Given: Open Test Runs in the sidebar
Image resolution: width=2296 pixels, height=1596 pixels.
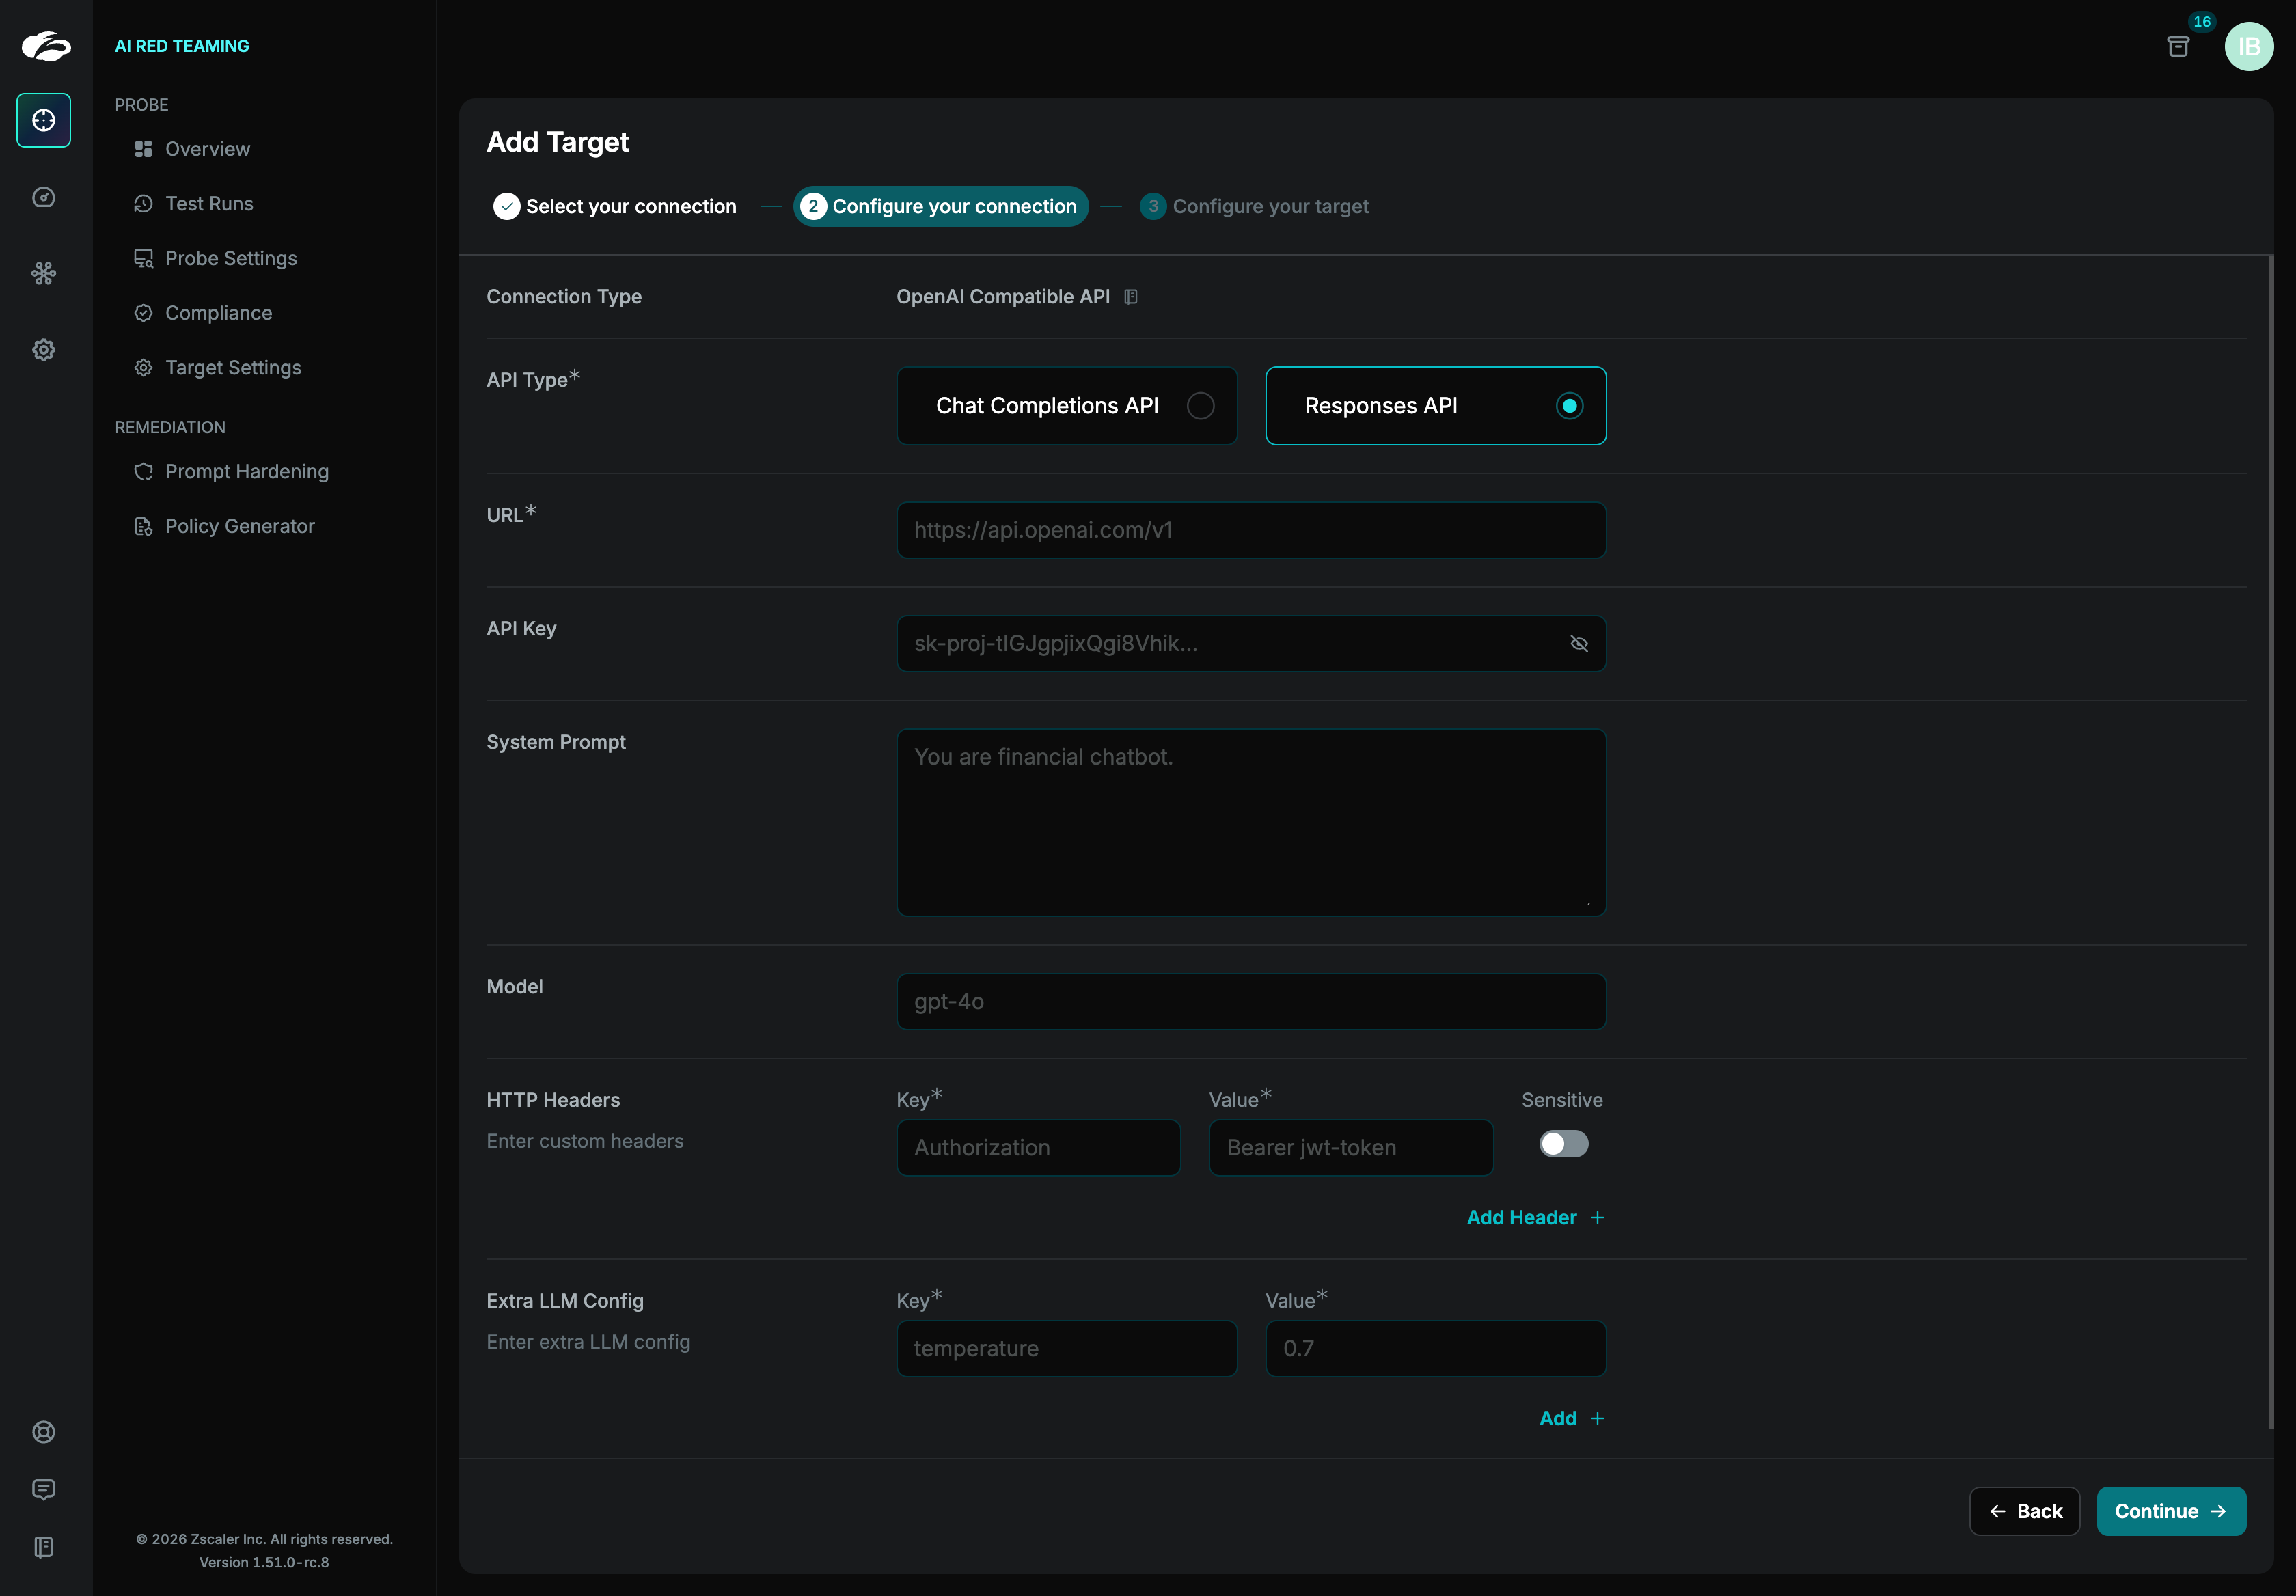Looking at the screenshot, I should [209, 204].
